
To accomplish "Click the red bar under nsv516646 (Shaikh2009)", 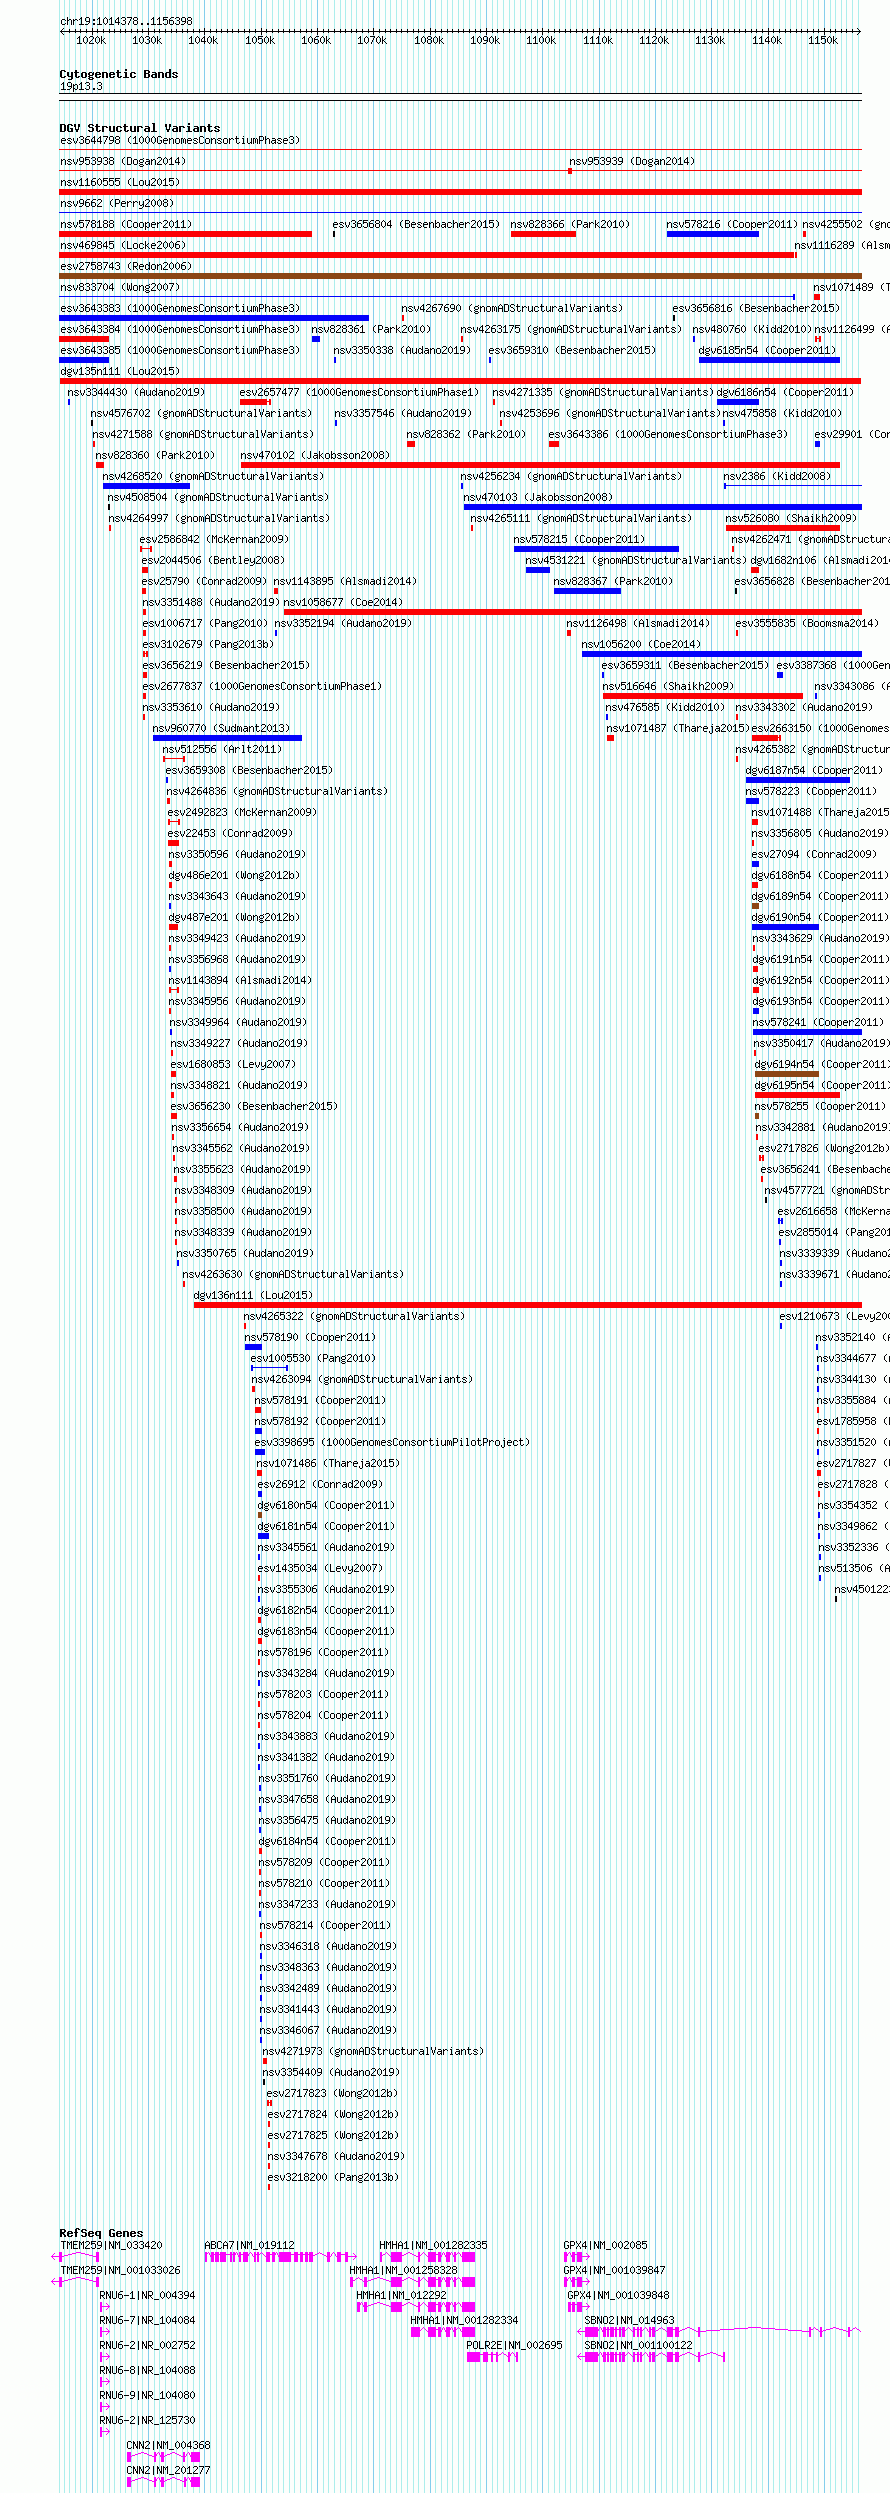I will click(x=703, y=696).
